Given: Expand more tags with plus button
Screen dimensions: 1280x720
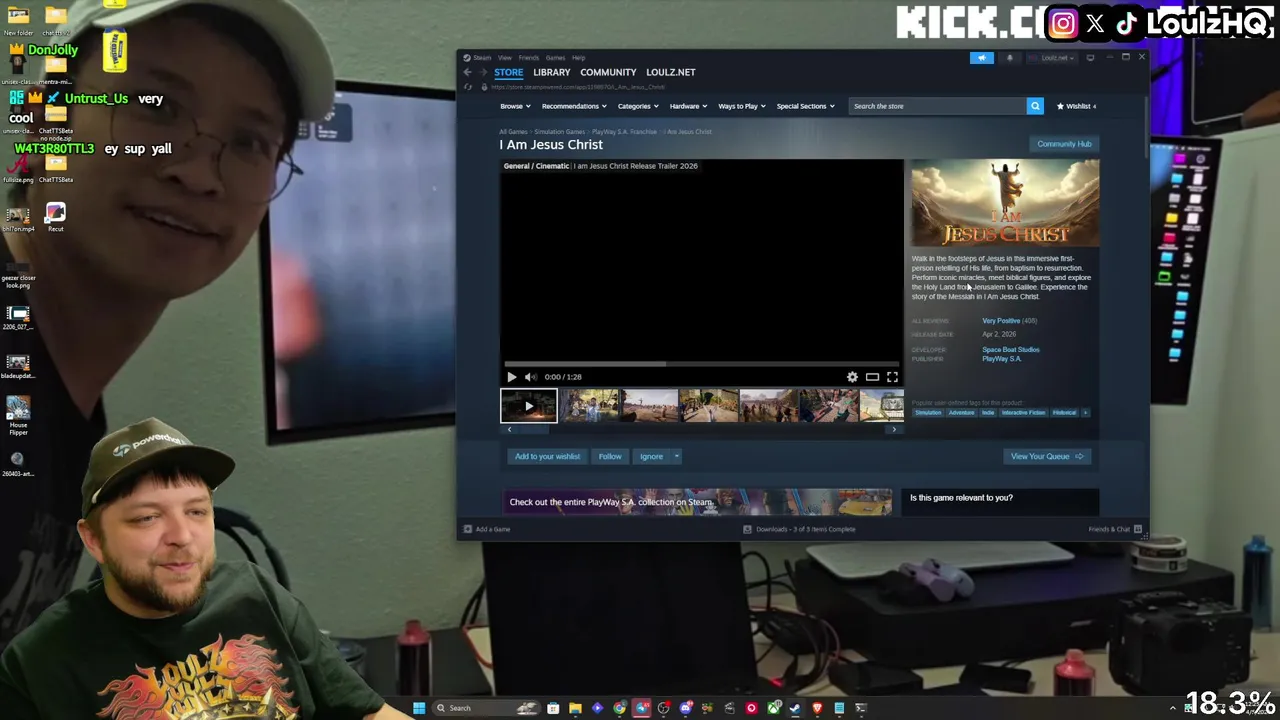Looking at the screenshot, I should pyautogui.click(x=1085, y=412).
